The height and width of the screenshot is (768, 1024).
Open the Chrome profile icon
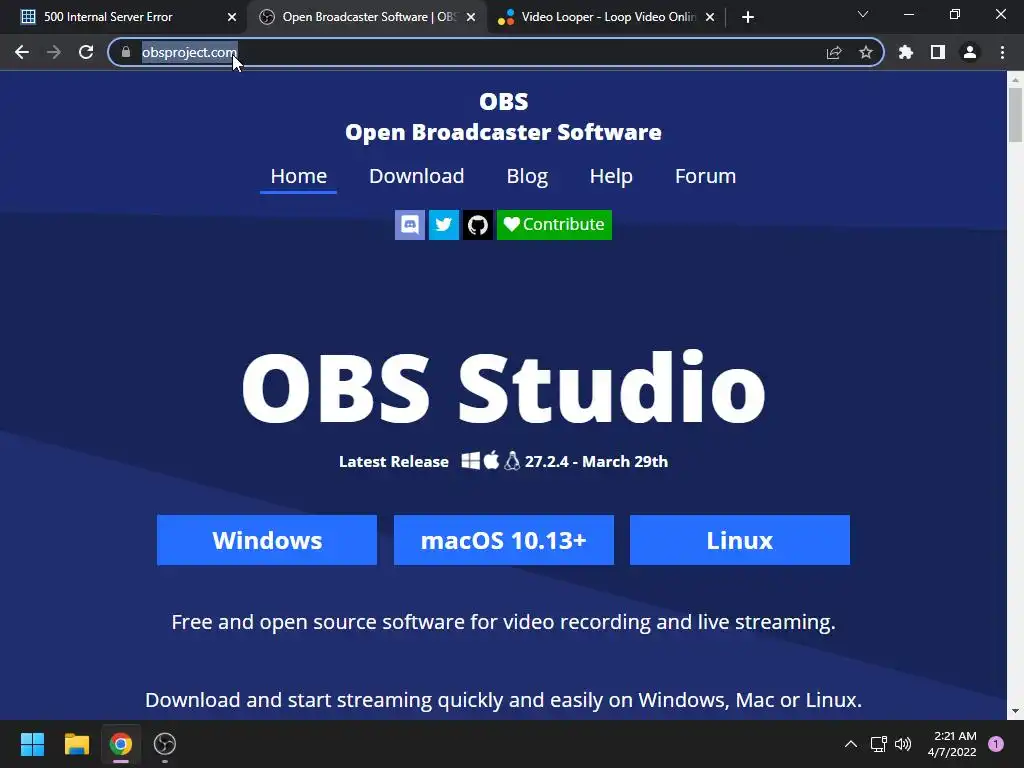pyautogui.click(x=970, y=52)
